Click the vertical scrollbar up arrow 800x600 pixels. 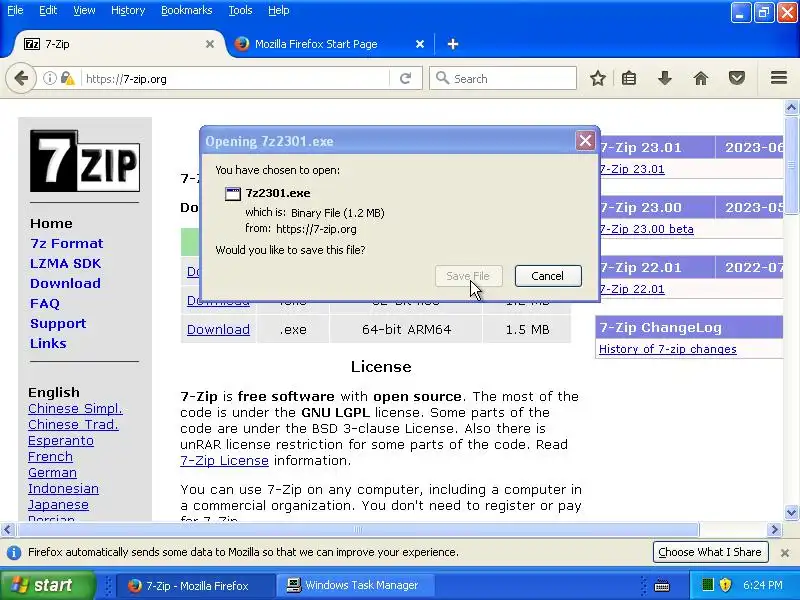pos(791,108)
